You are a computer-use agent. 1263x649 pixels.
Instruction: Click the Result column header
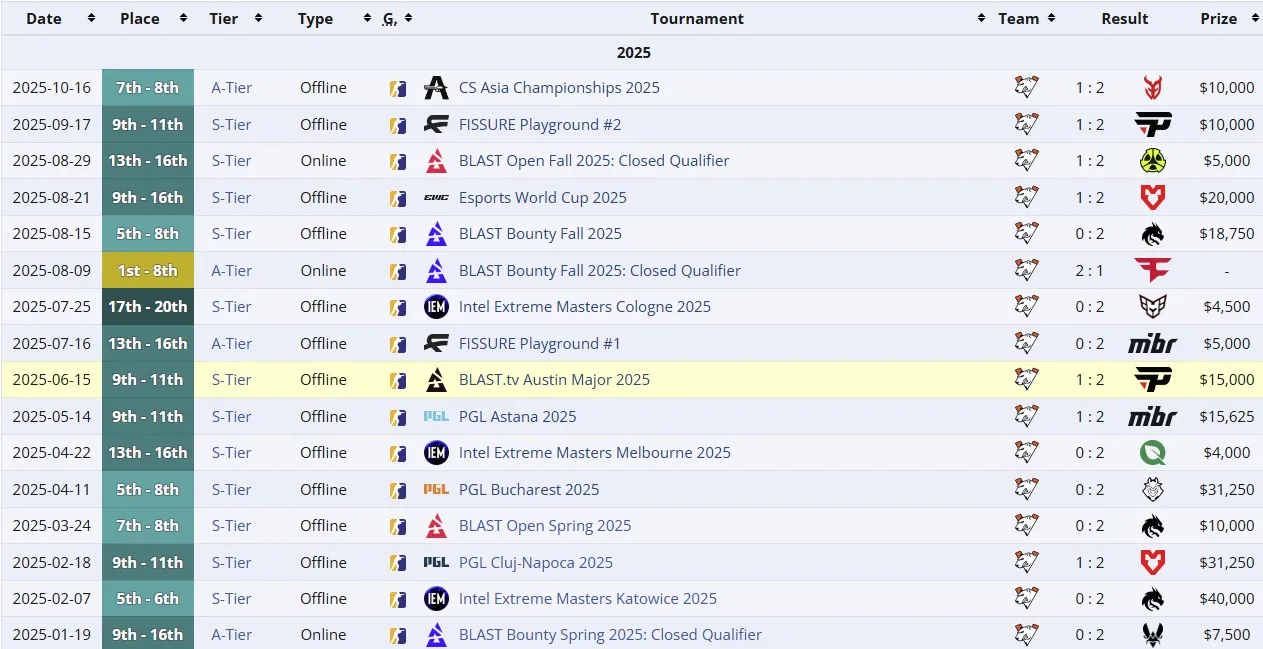point(1125,18)
